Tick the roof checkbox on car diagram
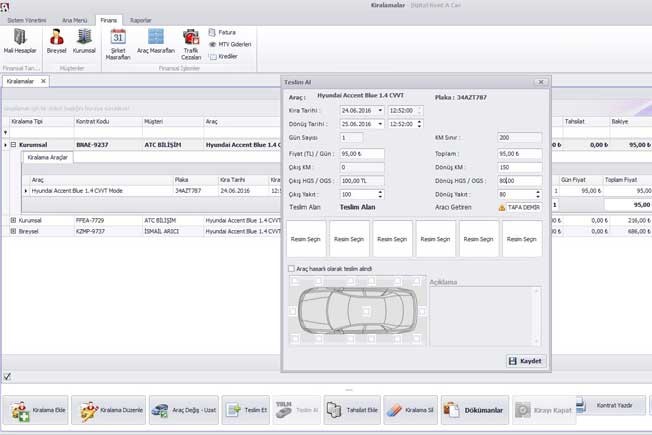Screen dimensions: 652x435 [x=366, y=311]
